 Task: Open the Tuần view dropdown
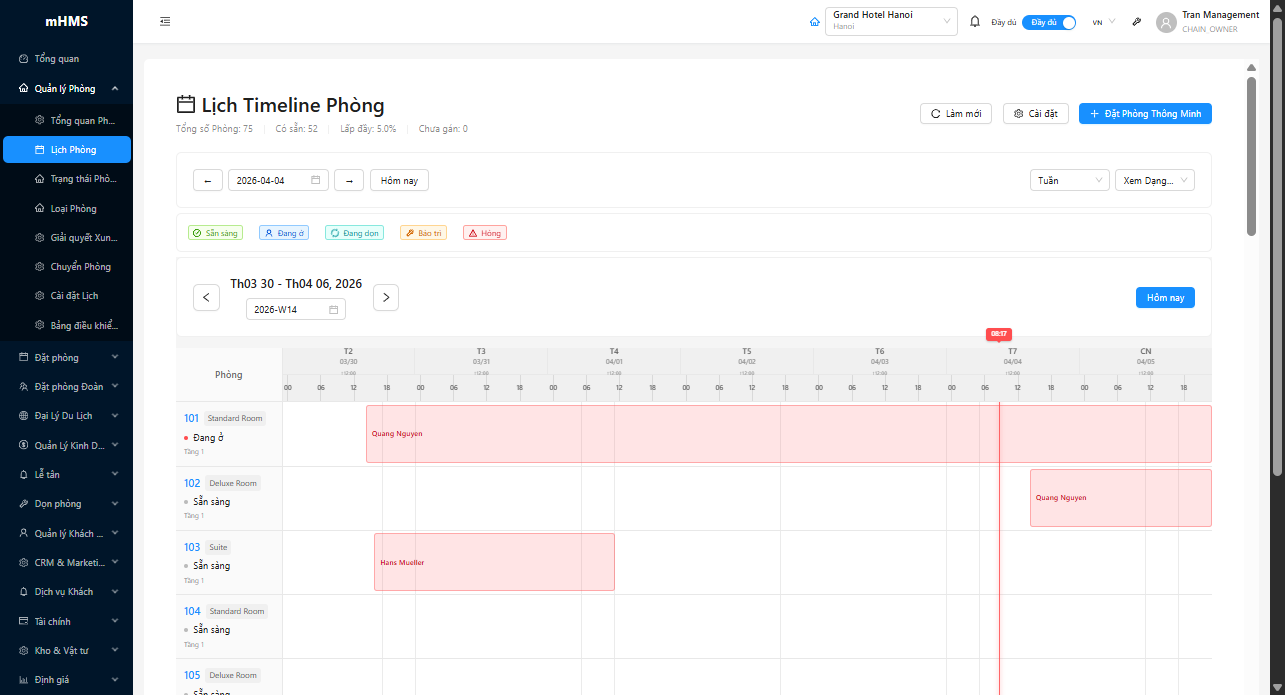1069,180
